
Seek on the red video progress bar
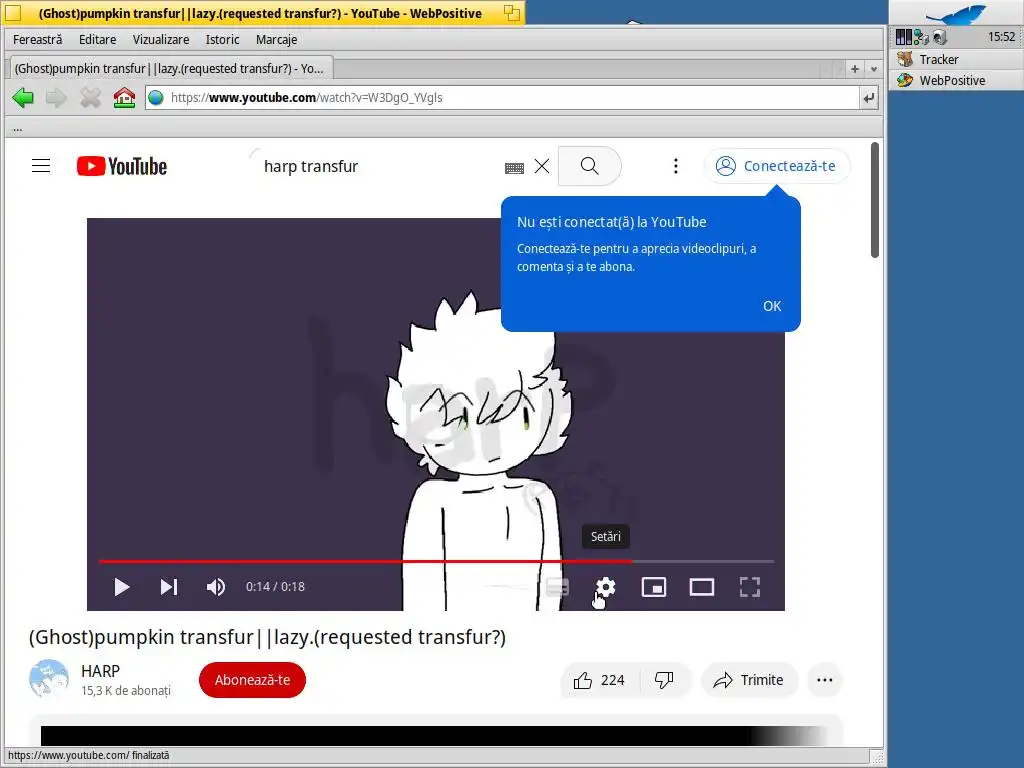[x=436, y=561]
